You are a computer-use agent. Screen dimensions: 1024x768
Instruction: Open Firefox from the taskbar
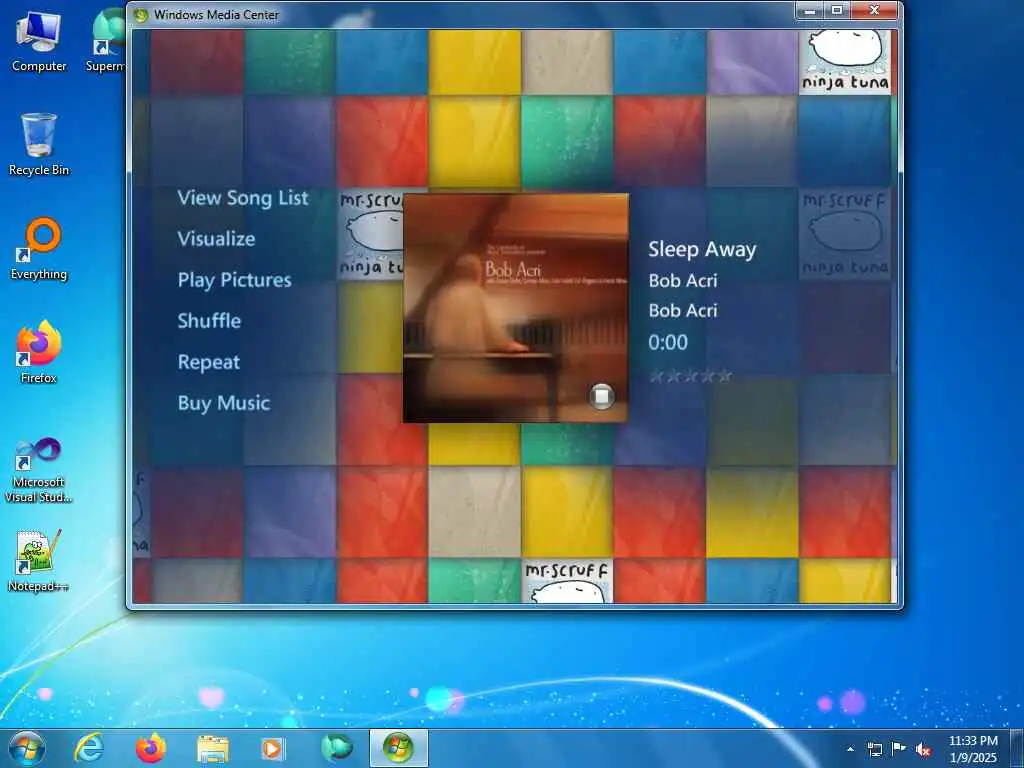point(150,748)
